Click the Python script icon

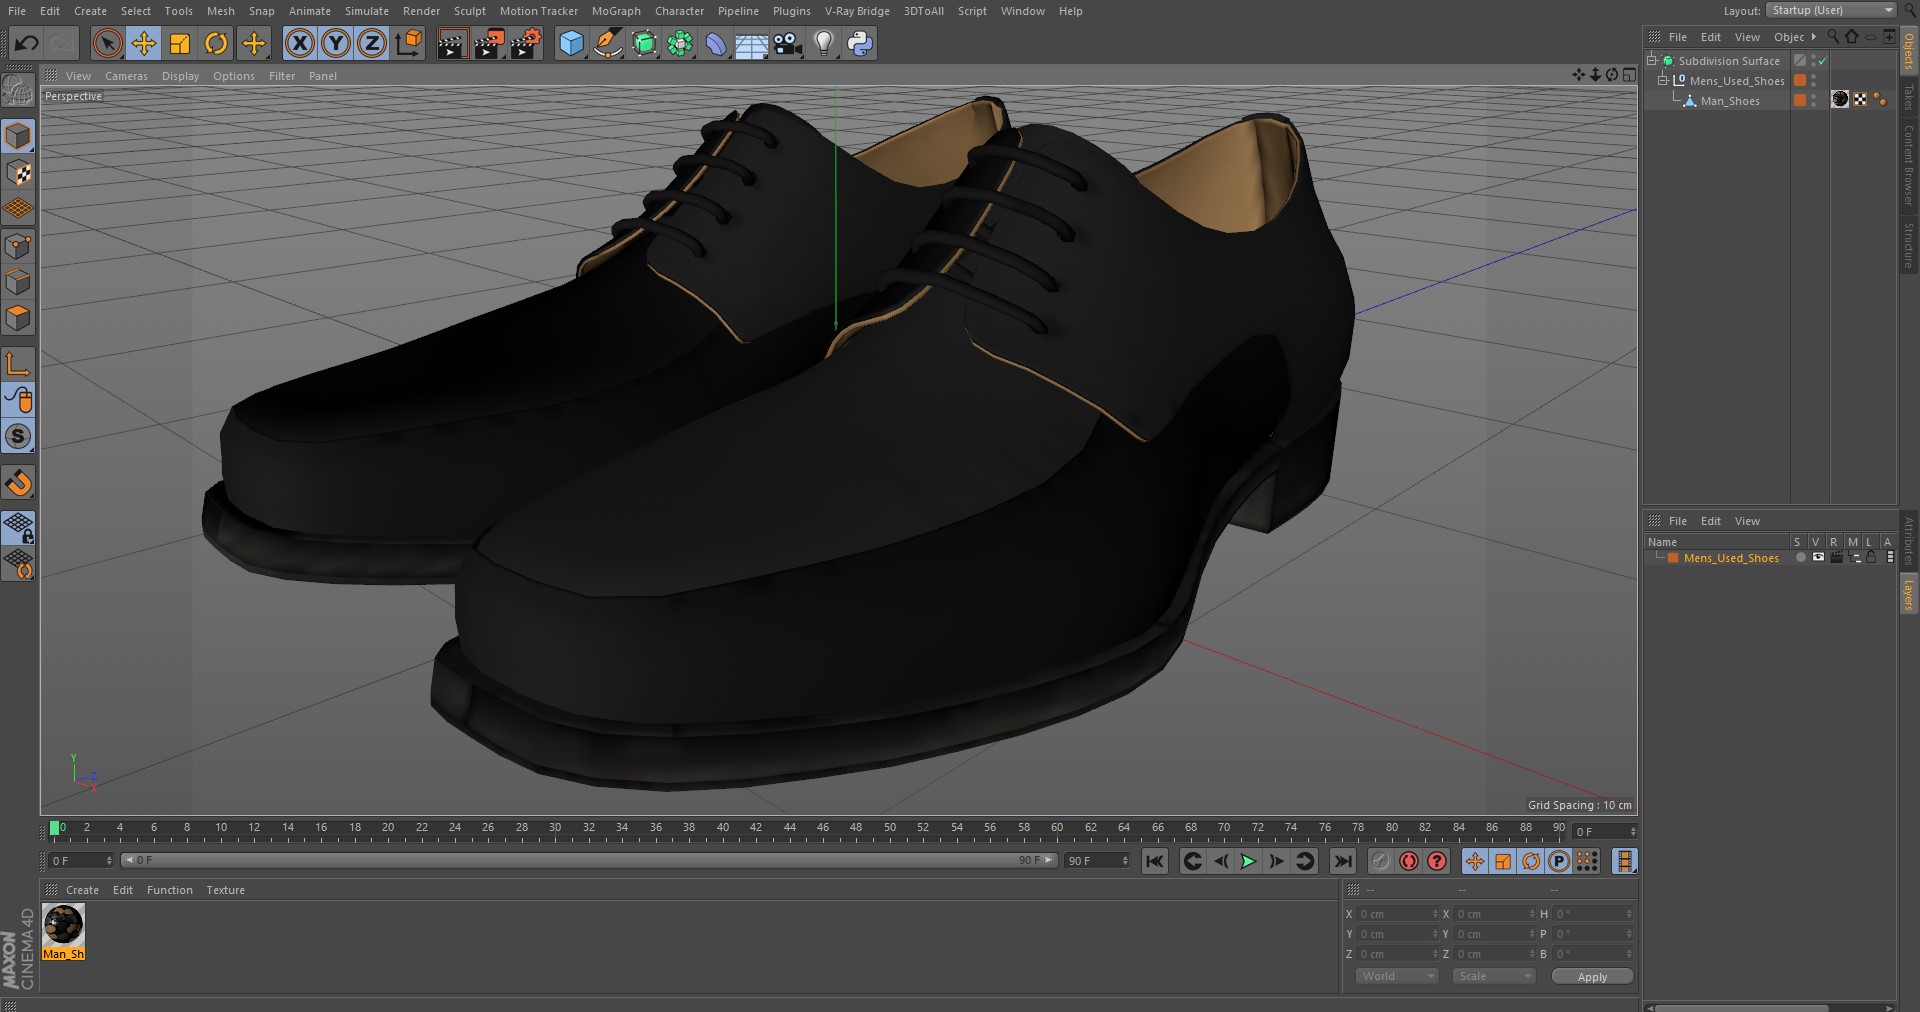860,43
